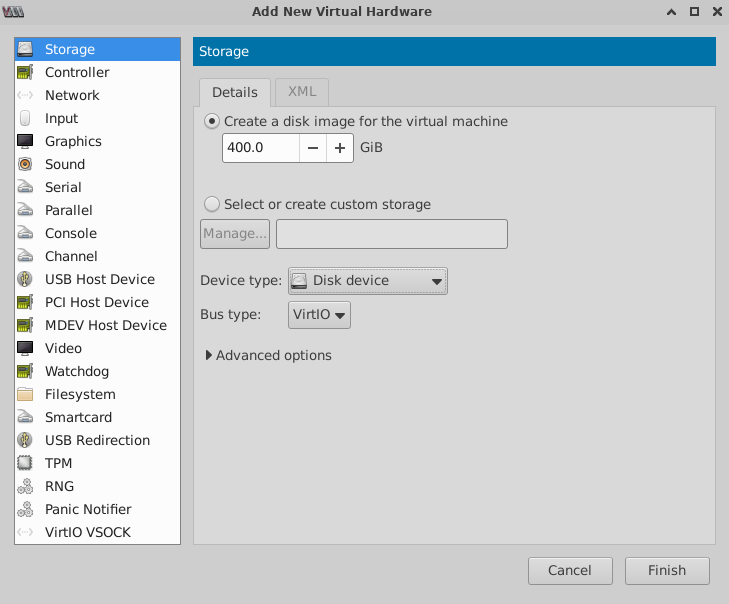Open the Details tab
This screenshot has width=729, height=604.
point(235,92)
